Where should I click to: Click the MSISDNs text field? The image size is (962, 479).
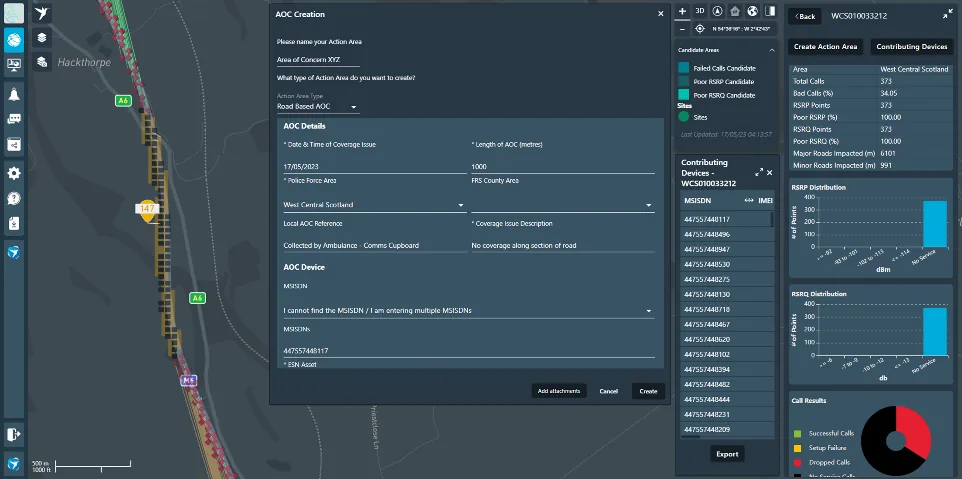point(469,351)
